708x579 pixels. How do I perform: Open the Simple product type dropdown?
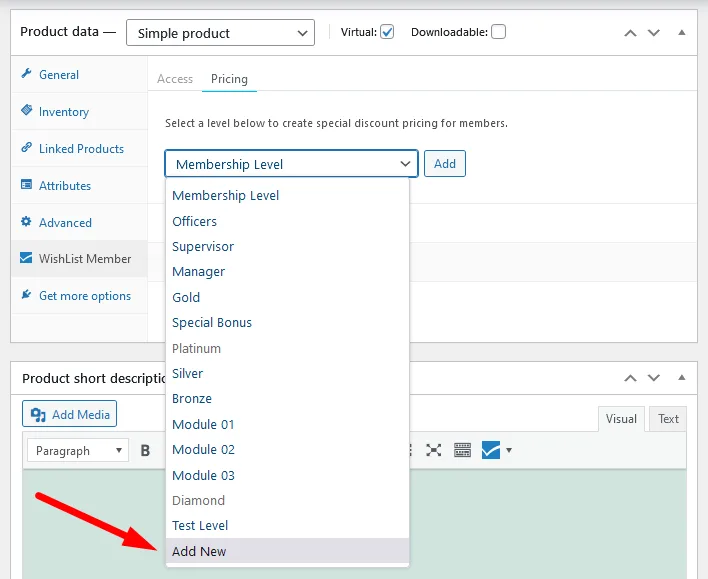coord(221,33)
